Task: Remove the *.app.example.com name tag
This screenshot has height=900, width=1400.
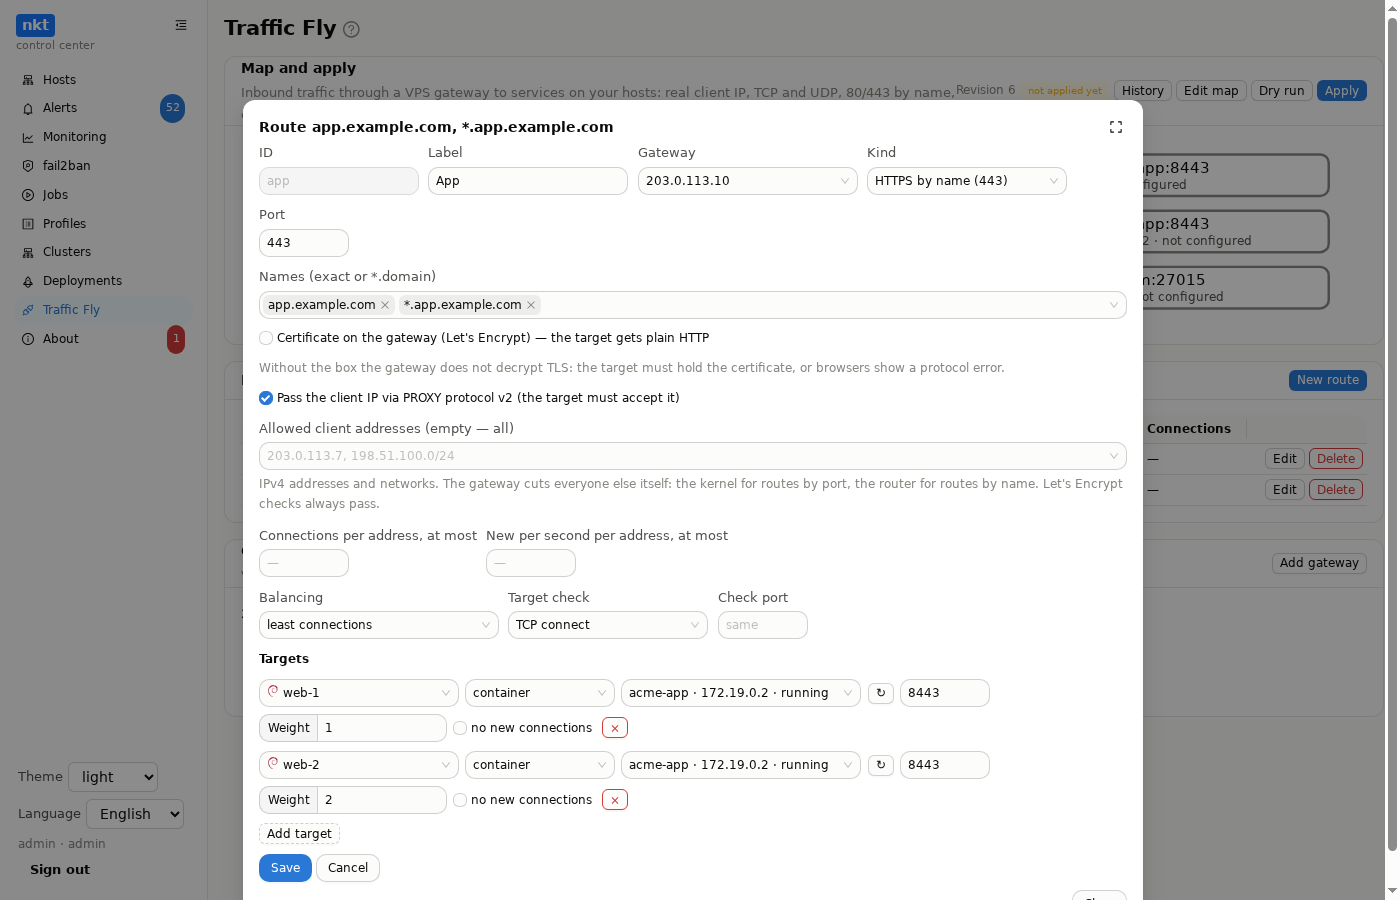Action: (x=531, y=305)
